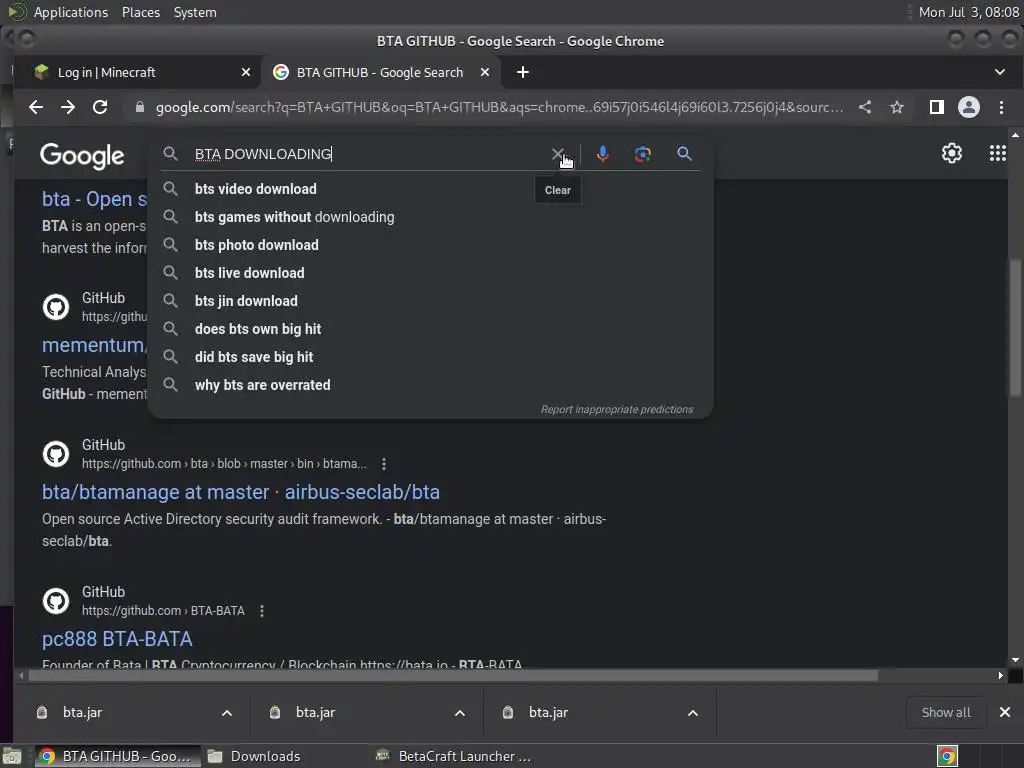Click the browser address bar URL
Viewport: 1024px width, 768px height.
(499, 107)
